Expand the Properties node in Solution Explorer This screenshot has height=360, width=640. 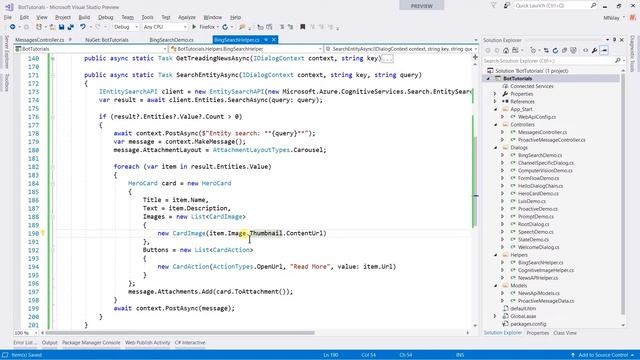(x=495, y=94)
